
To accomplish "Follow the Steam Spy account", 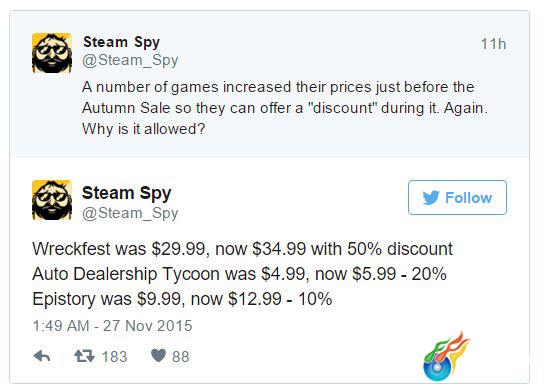I will tap(457, 197).
